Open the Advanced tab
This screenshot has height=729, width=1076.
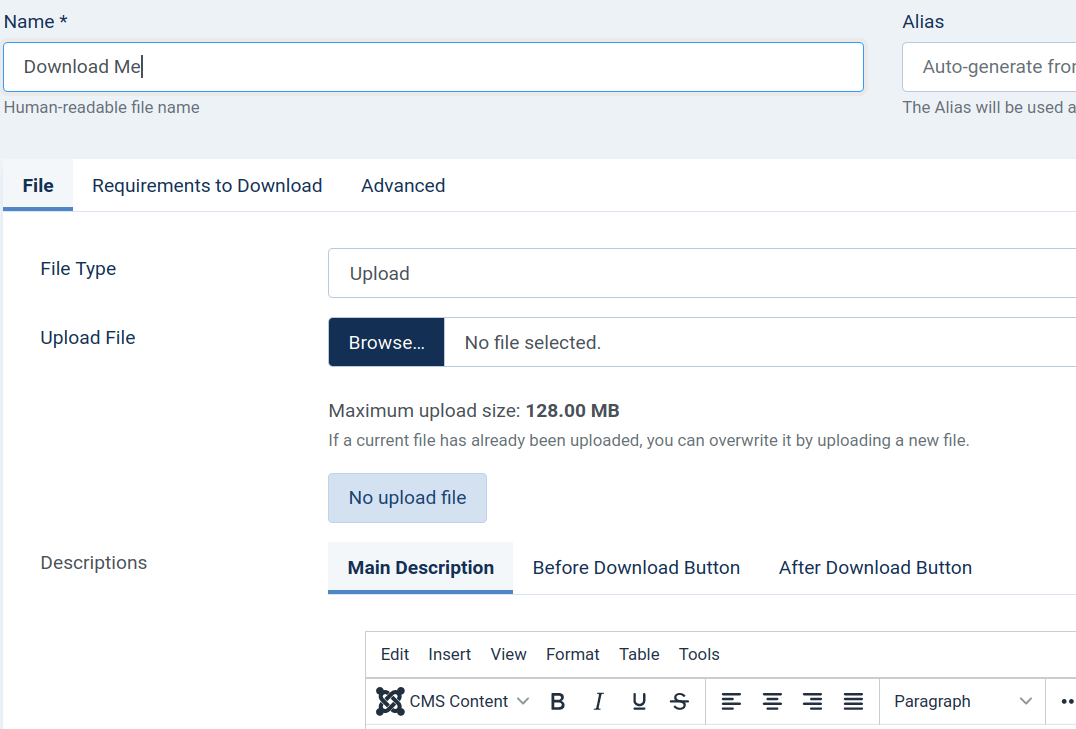[x=403, y=186]
